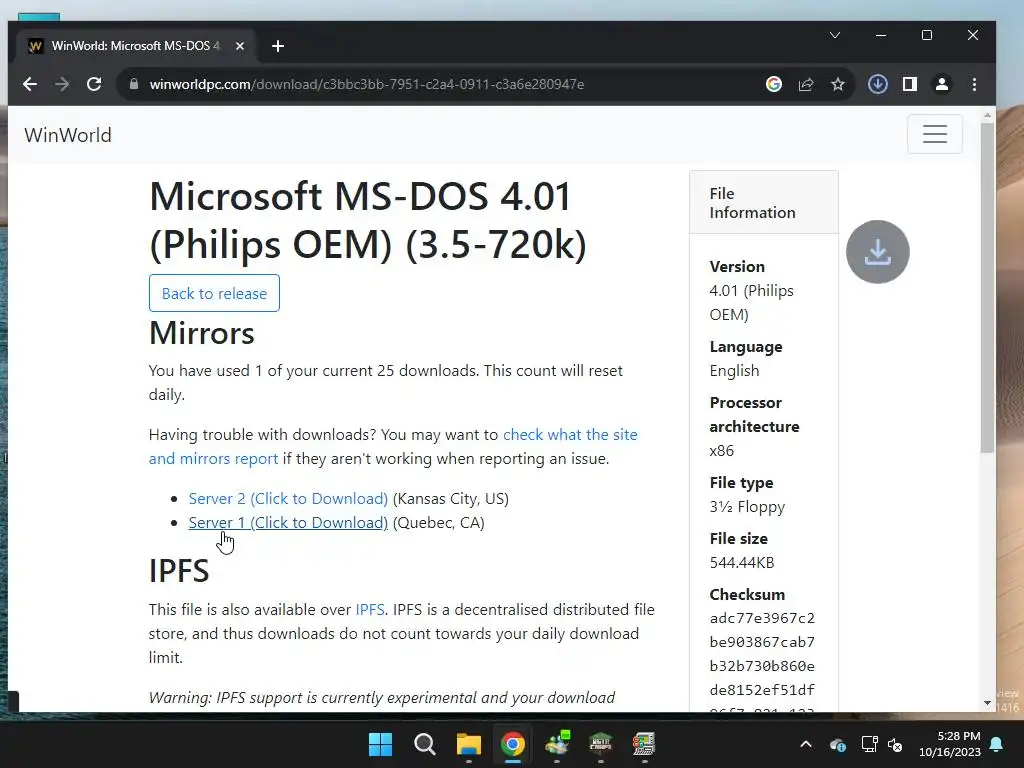Viewport: 1024px width, 768px height.
Task: Open Chrome profile icon
Action: (942, 84)
